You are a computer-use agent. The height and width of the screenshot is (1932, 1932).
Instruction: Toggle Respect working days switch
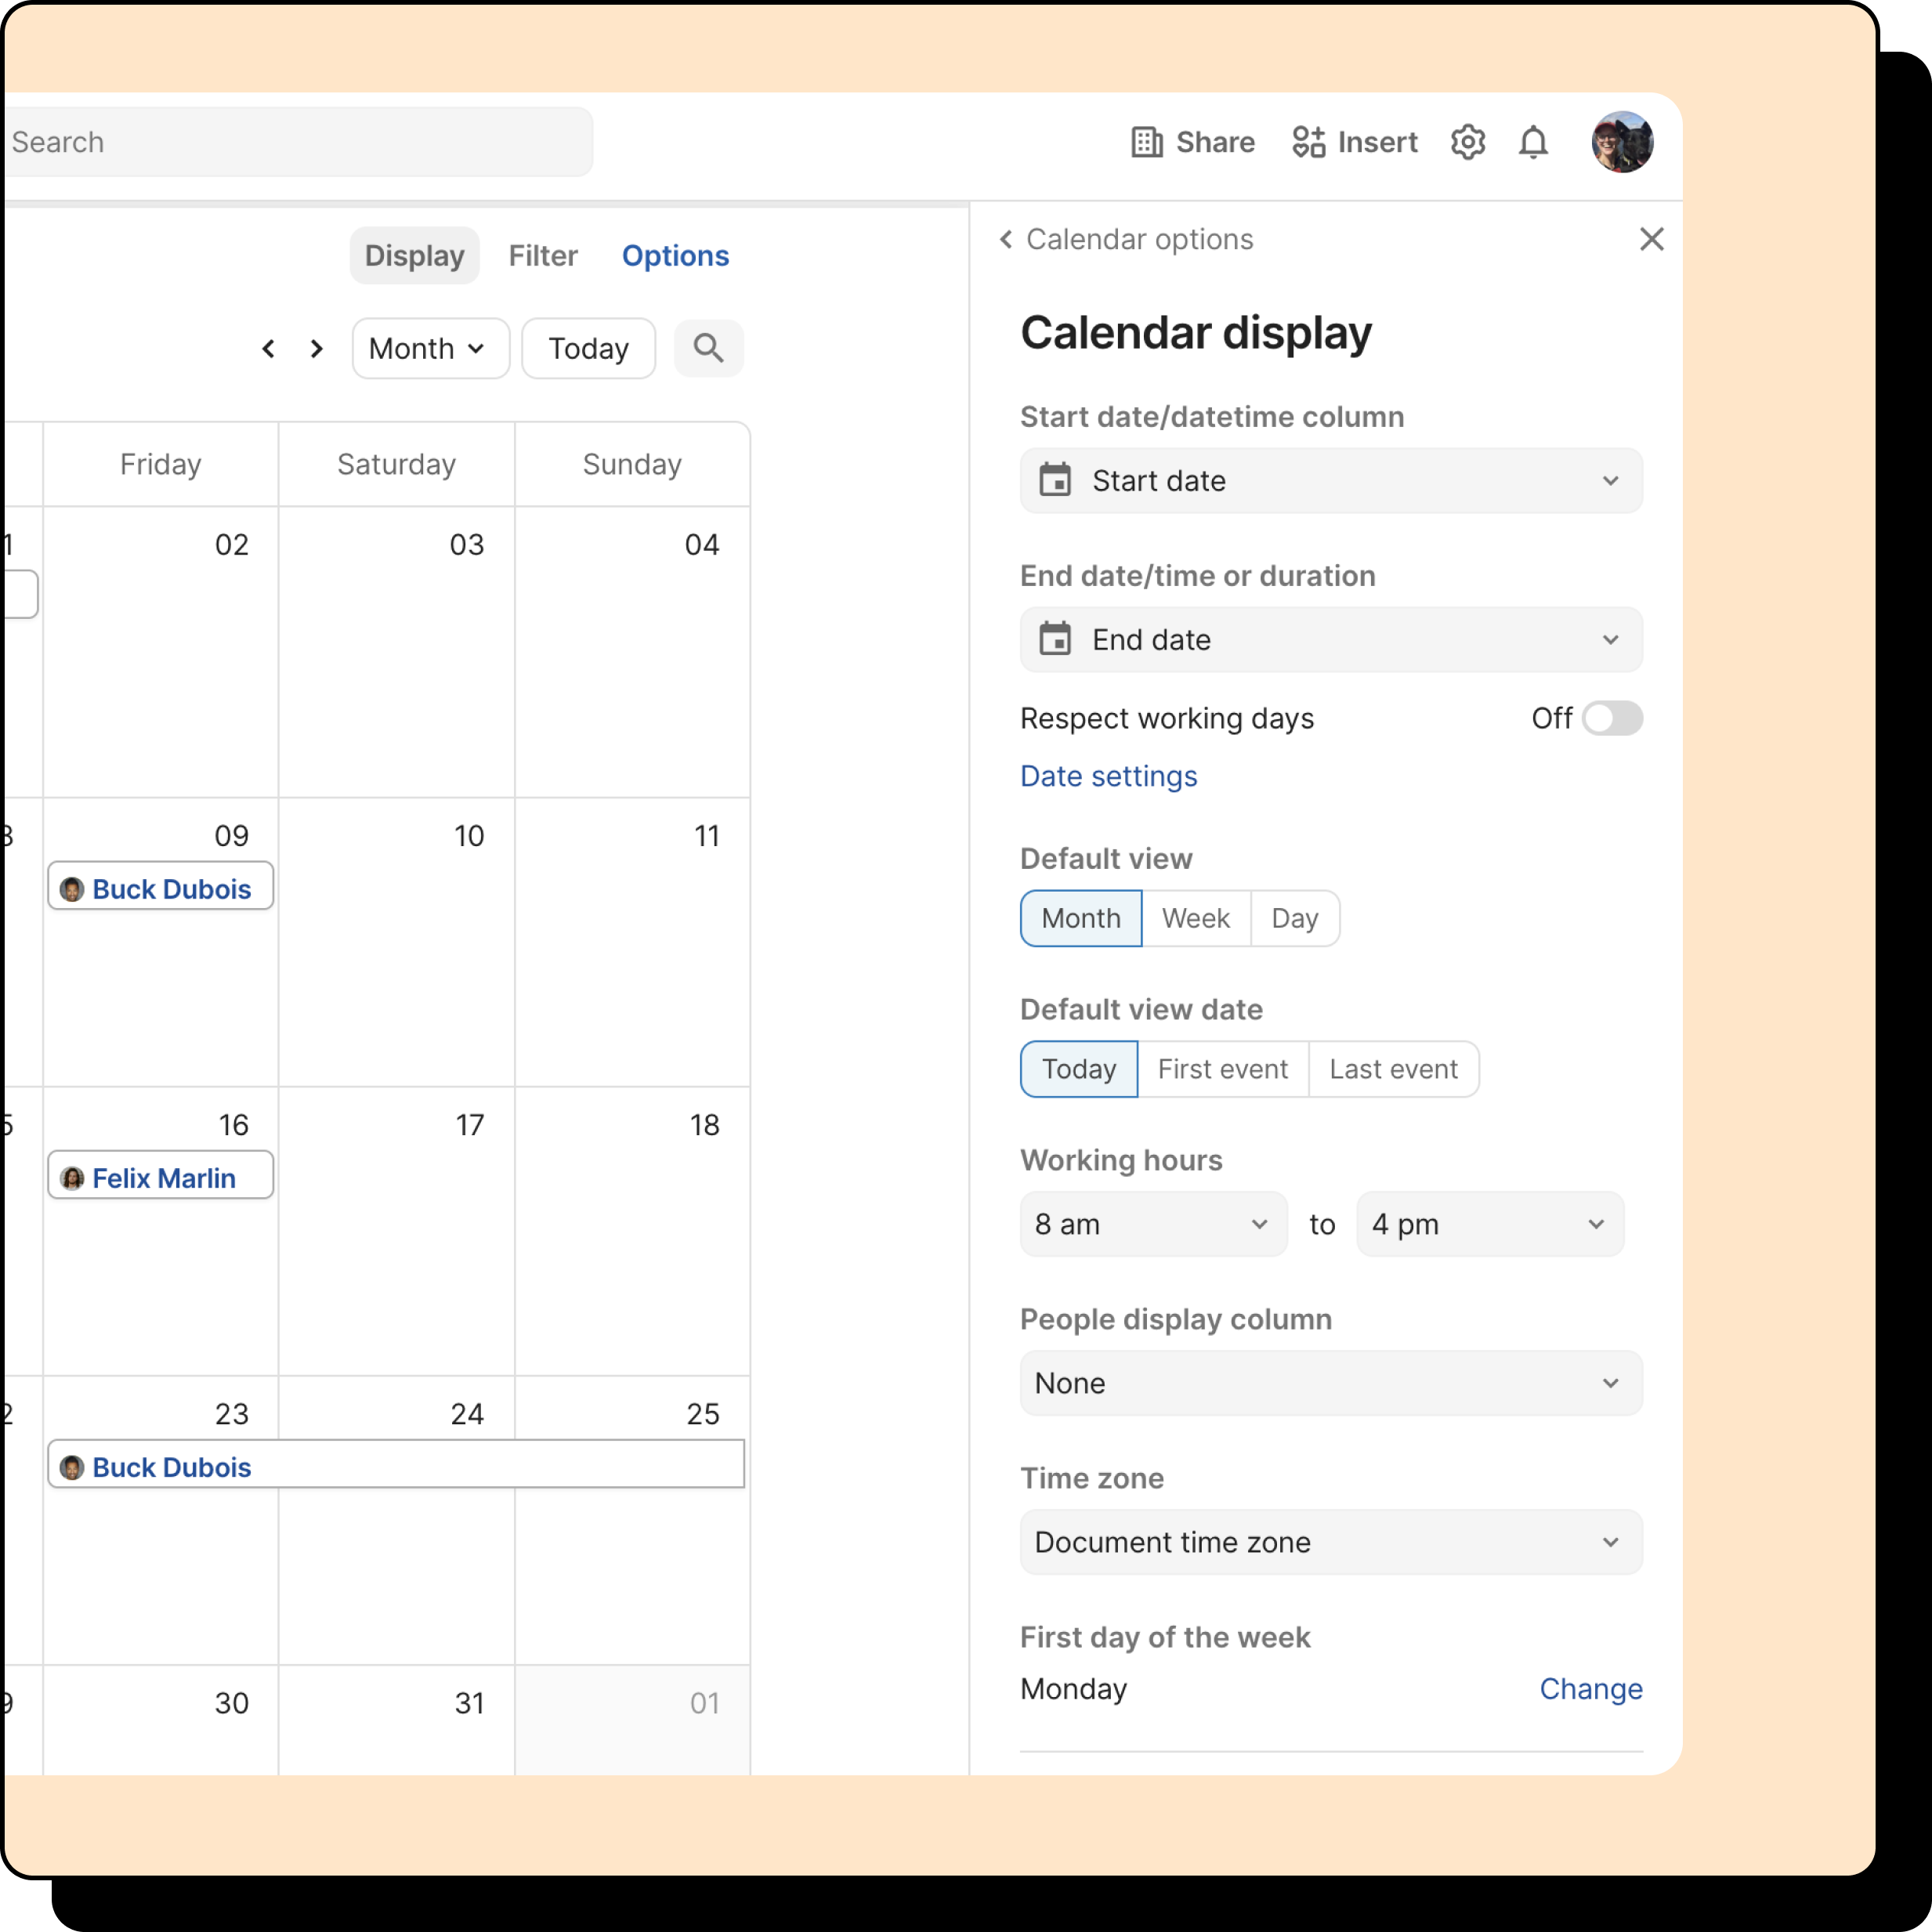pos(1611,718)
